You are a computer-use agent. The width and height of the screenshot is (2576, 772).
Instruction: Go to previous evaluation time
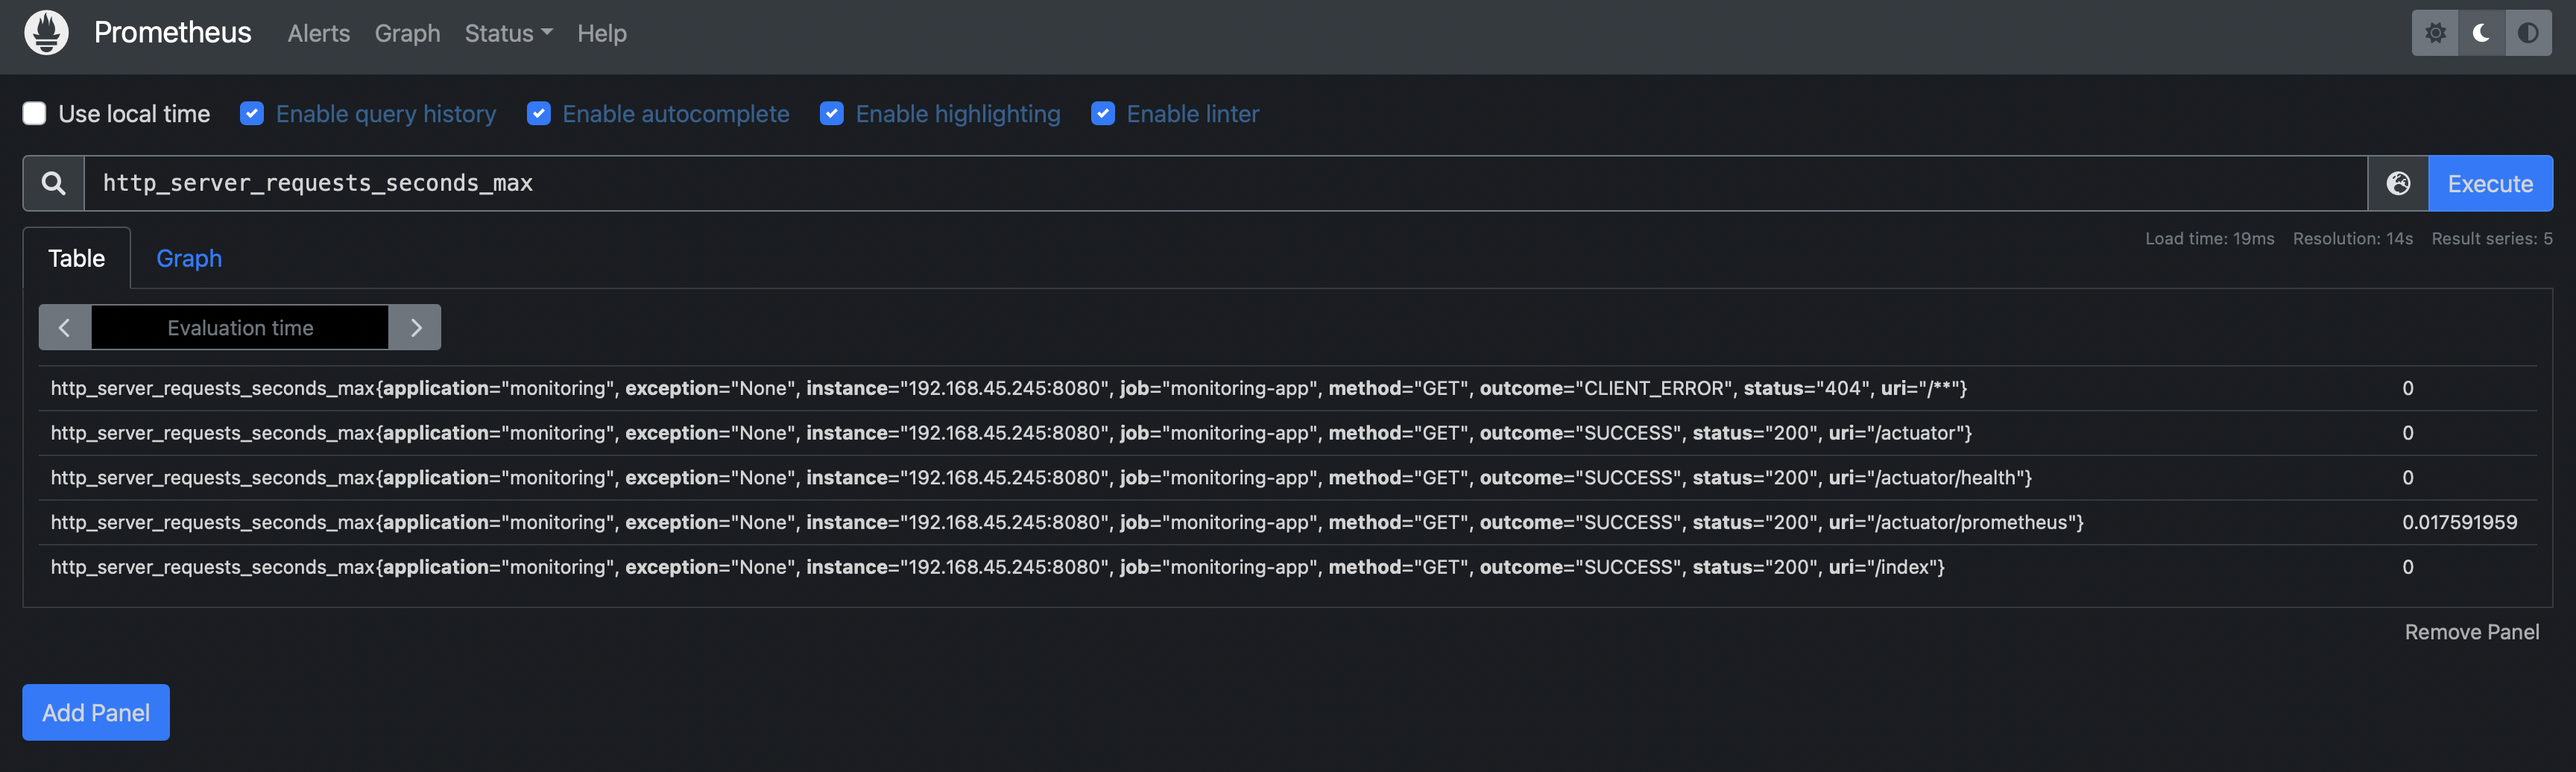click(x=65, y=327)
